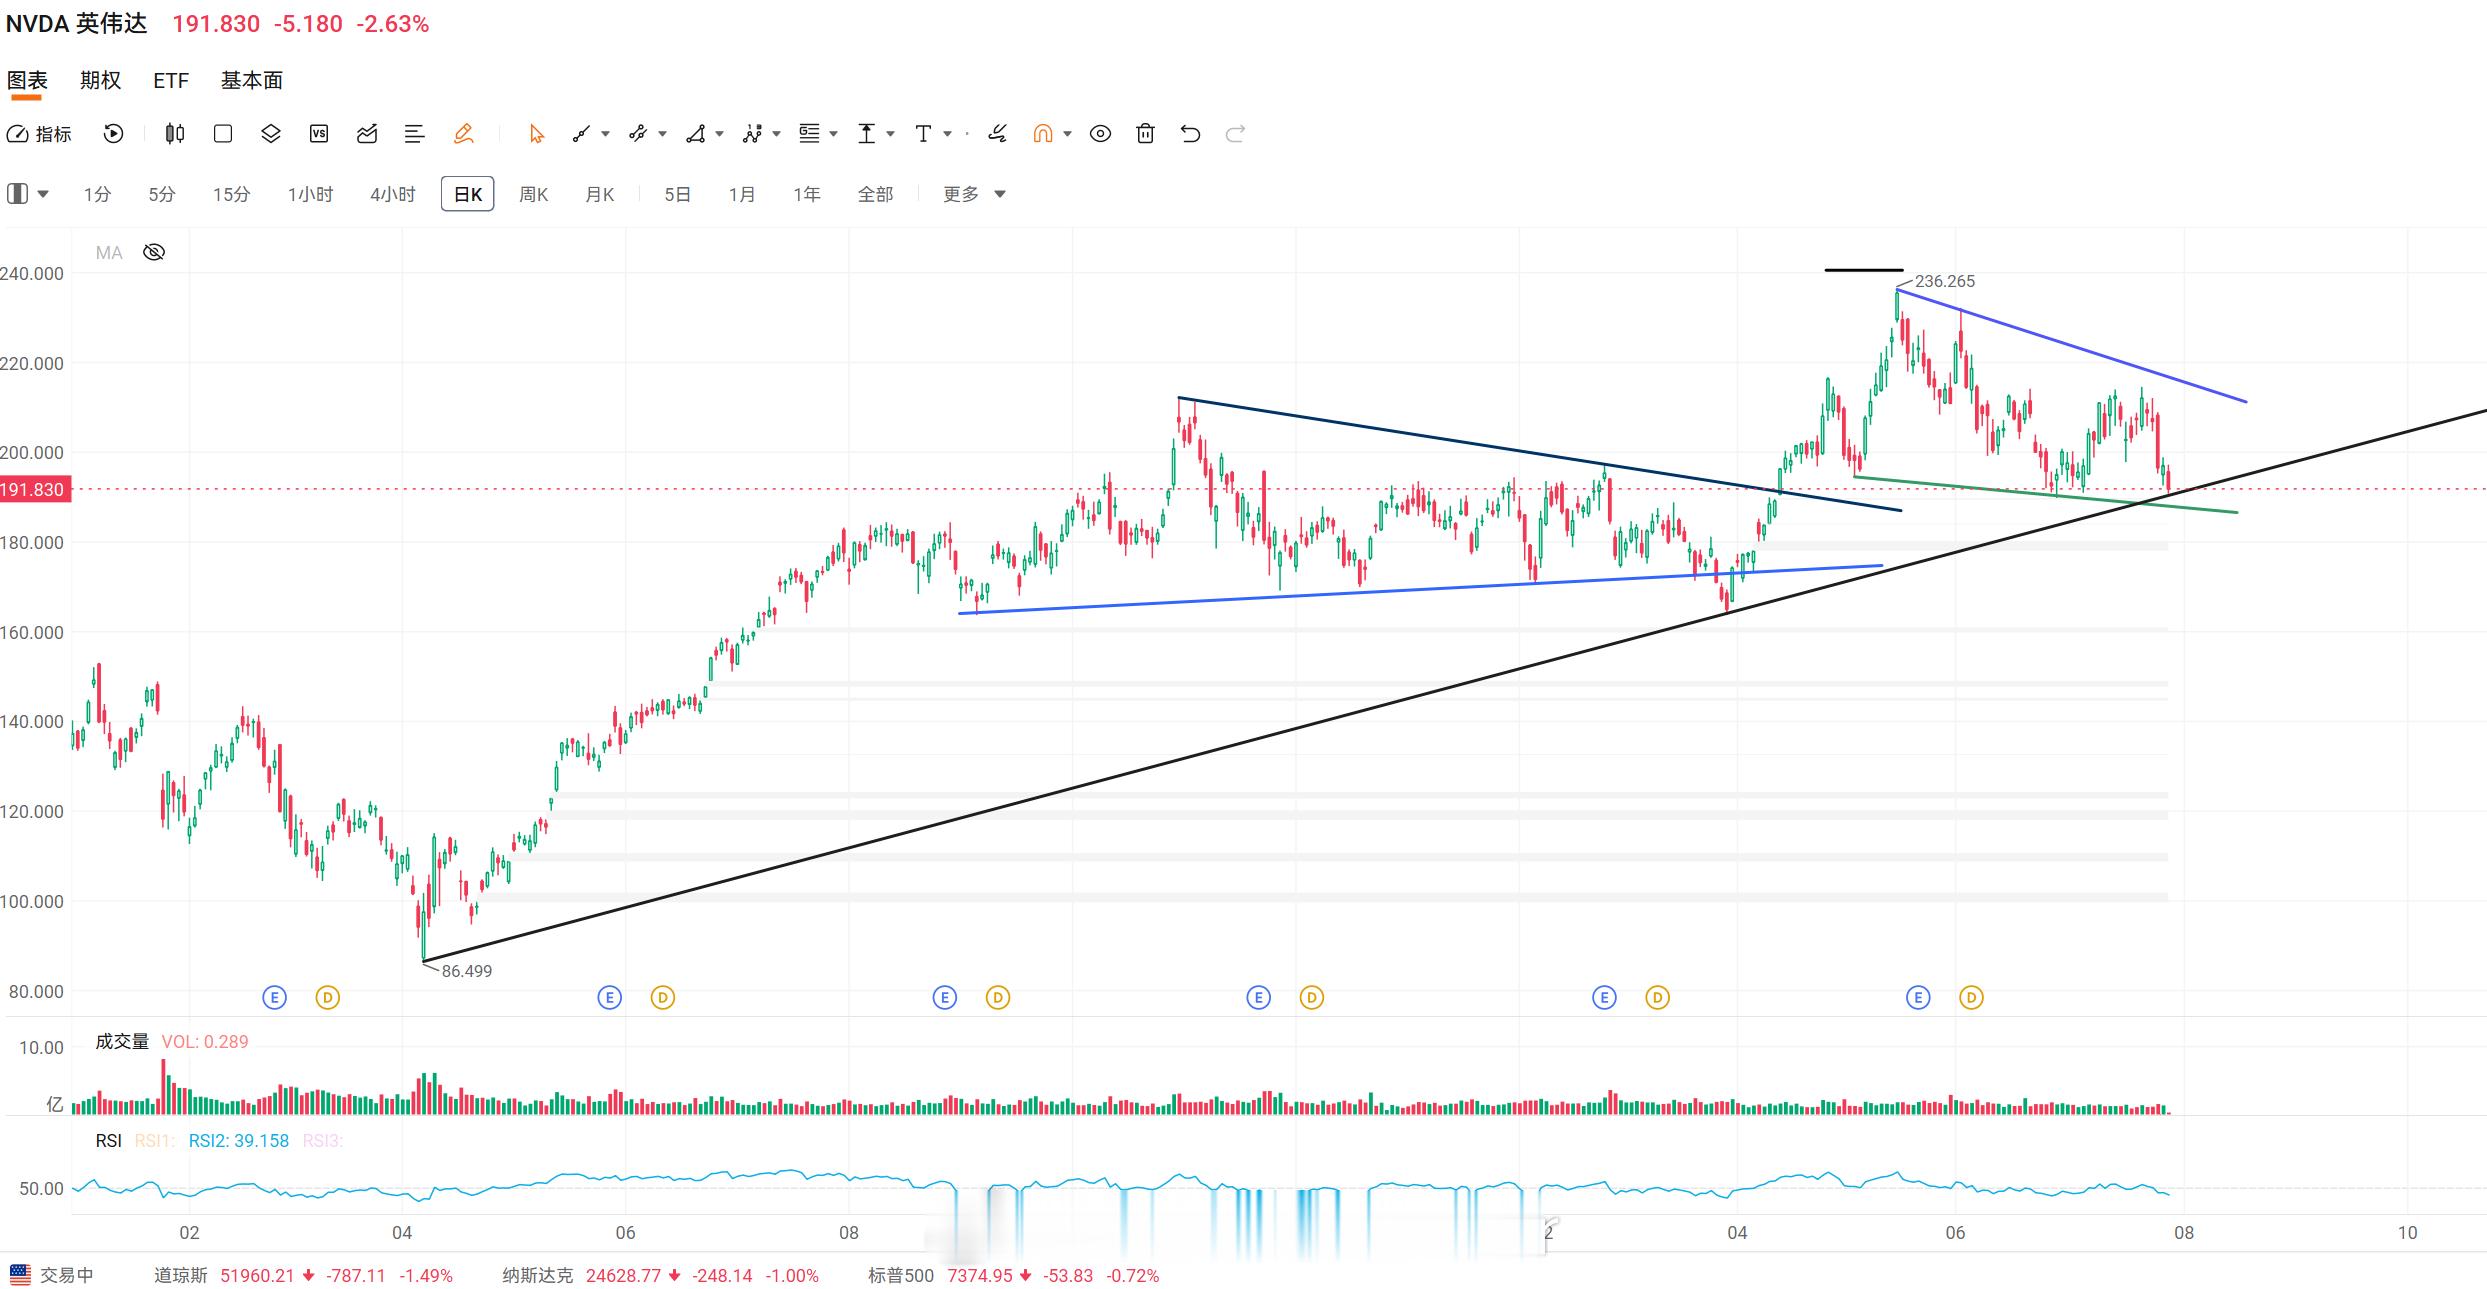Select the 周K weekly timeframe
The height and width of the screenshot is (1289, 2487).
(533, 194)
